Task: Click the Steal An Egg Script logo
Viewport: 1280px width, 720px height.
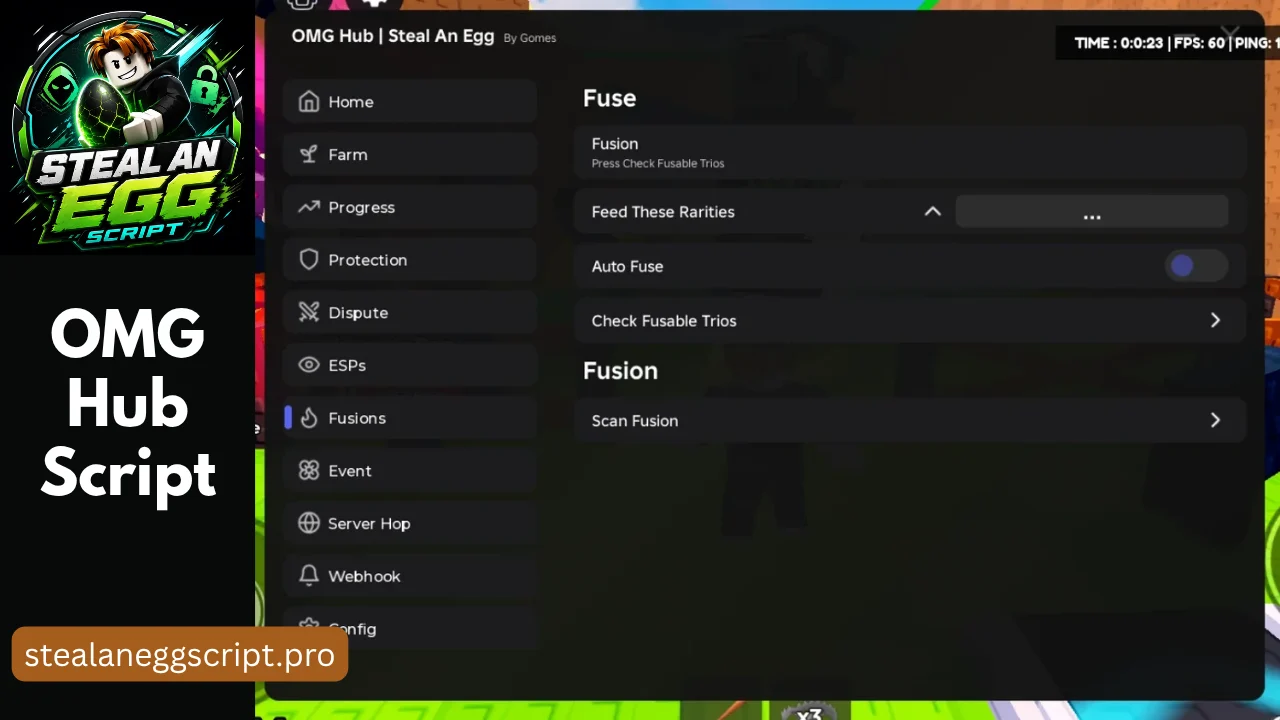Action: (x=127, y=127)
